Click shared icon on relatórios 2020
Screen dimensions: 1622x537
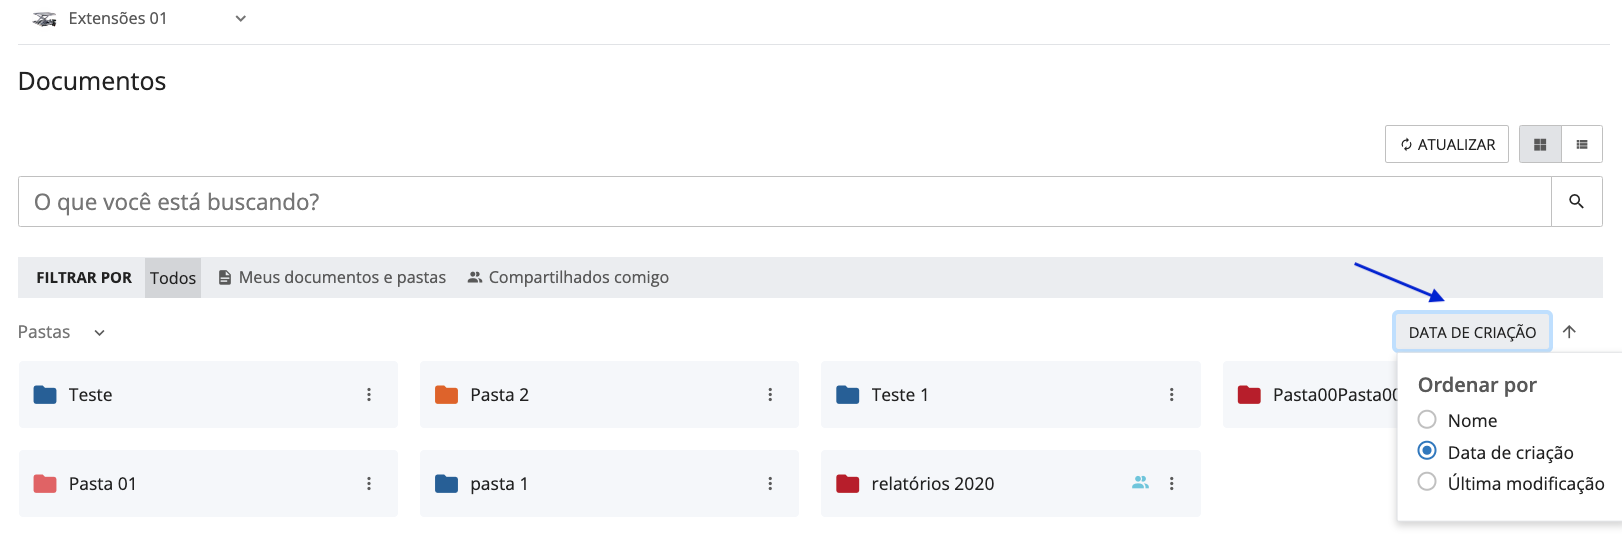click(x=1140, y=483)
